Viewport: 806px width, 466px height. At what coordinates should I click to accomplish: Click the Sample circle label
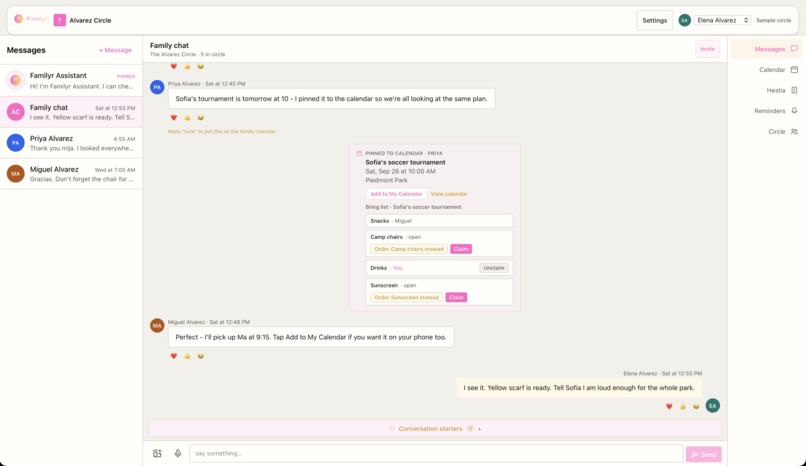click(x=773, y=20)
